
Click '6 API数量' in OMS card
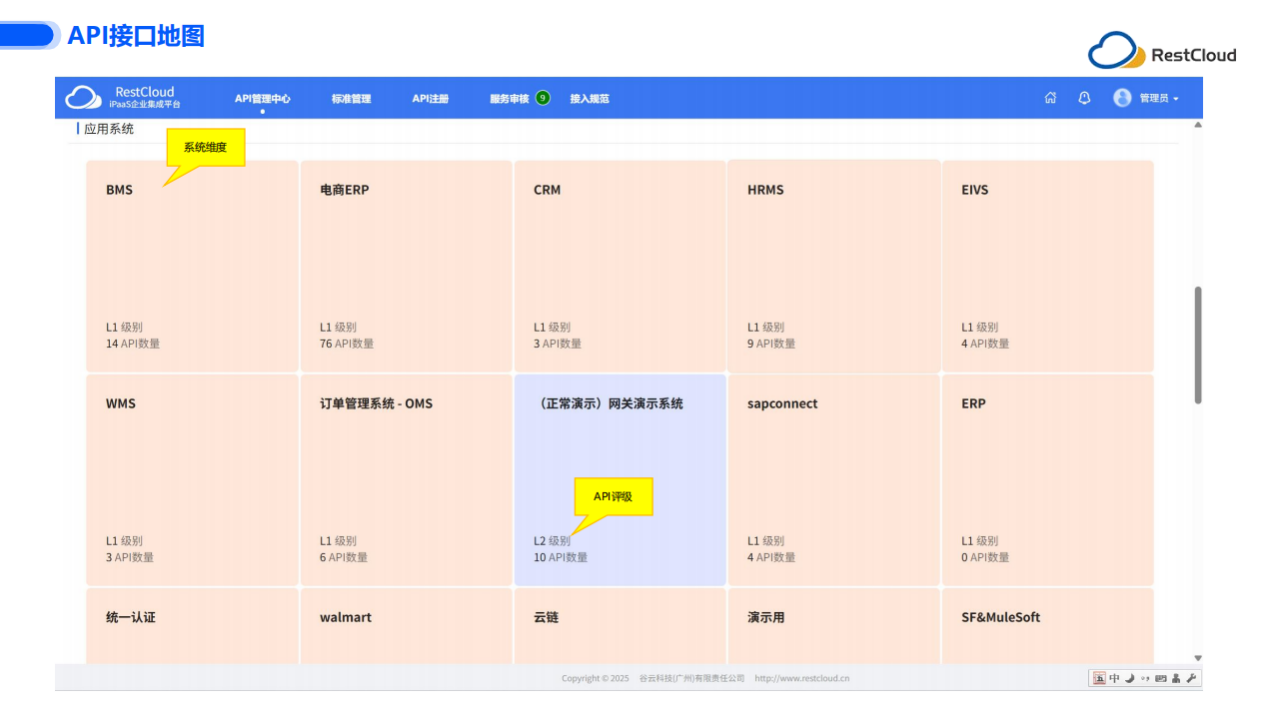(344, 558)
